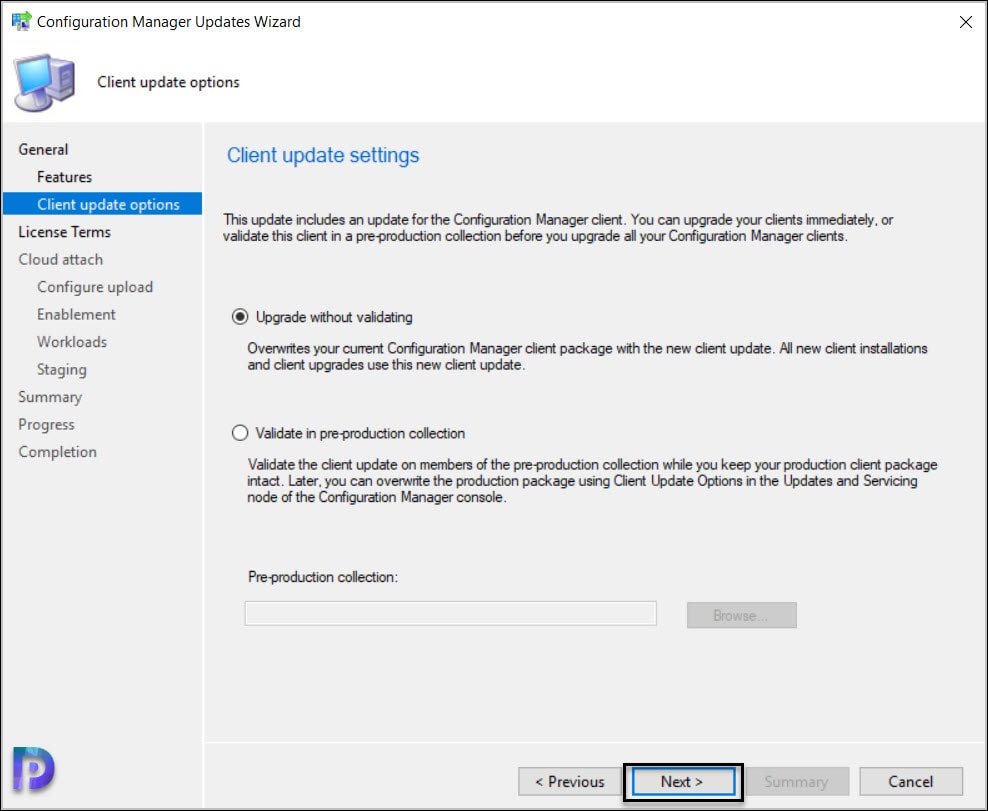Select Client update options in sidebar
This screenshot has height=811, width=988.
click(x=103, y=204)
